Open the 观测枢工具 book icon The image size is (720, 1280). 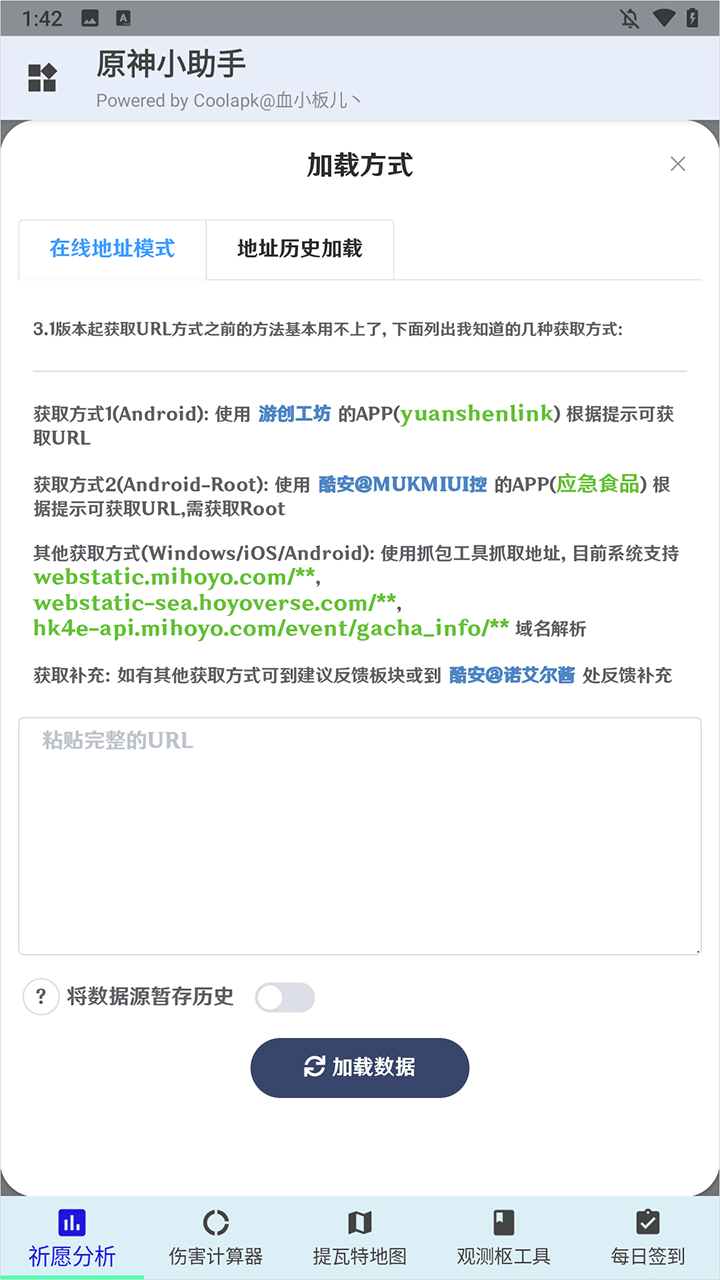pyautogui.click(x=504, y=1221)
